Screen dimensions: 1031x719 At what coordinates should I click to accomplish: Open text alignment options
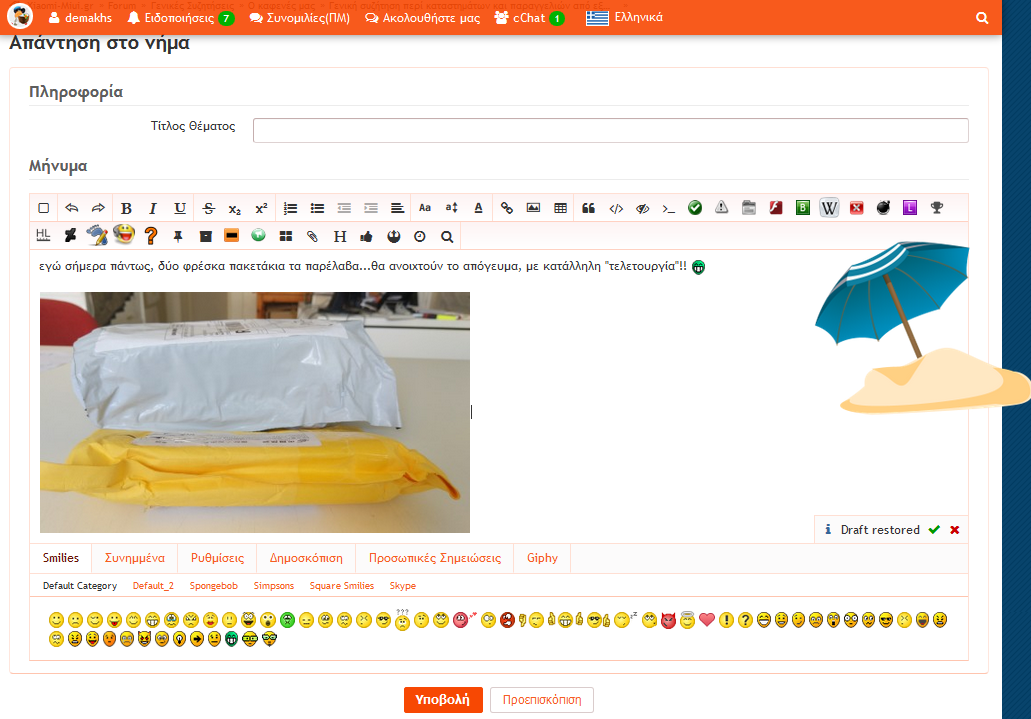point(397,209)
